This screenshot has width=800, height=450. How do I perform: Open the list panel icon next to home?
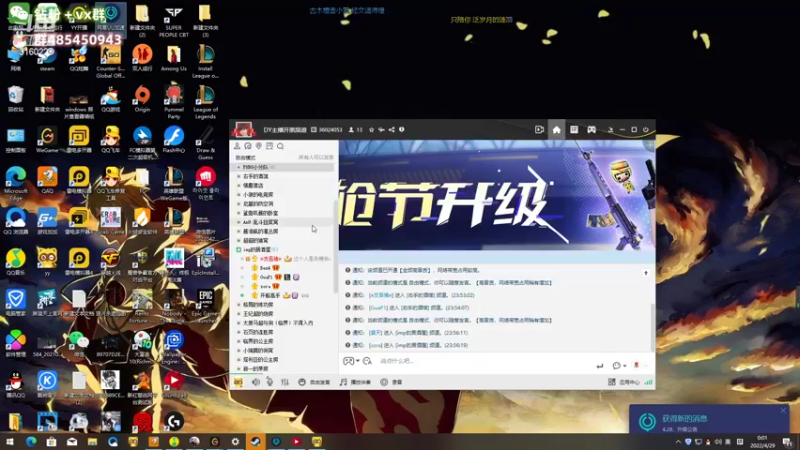pyautogui.click(x=574, y=130)
